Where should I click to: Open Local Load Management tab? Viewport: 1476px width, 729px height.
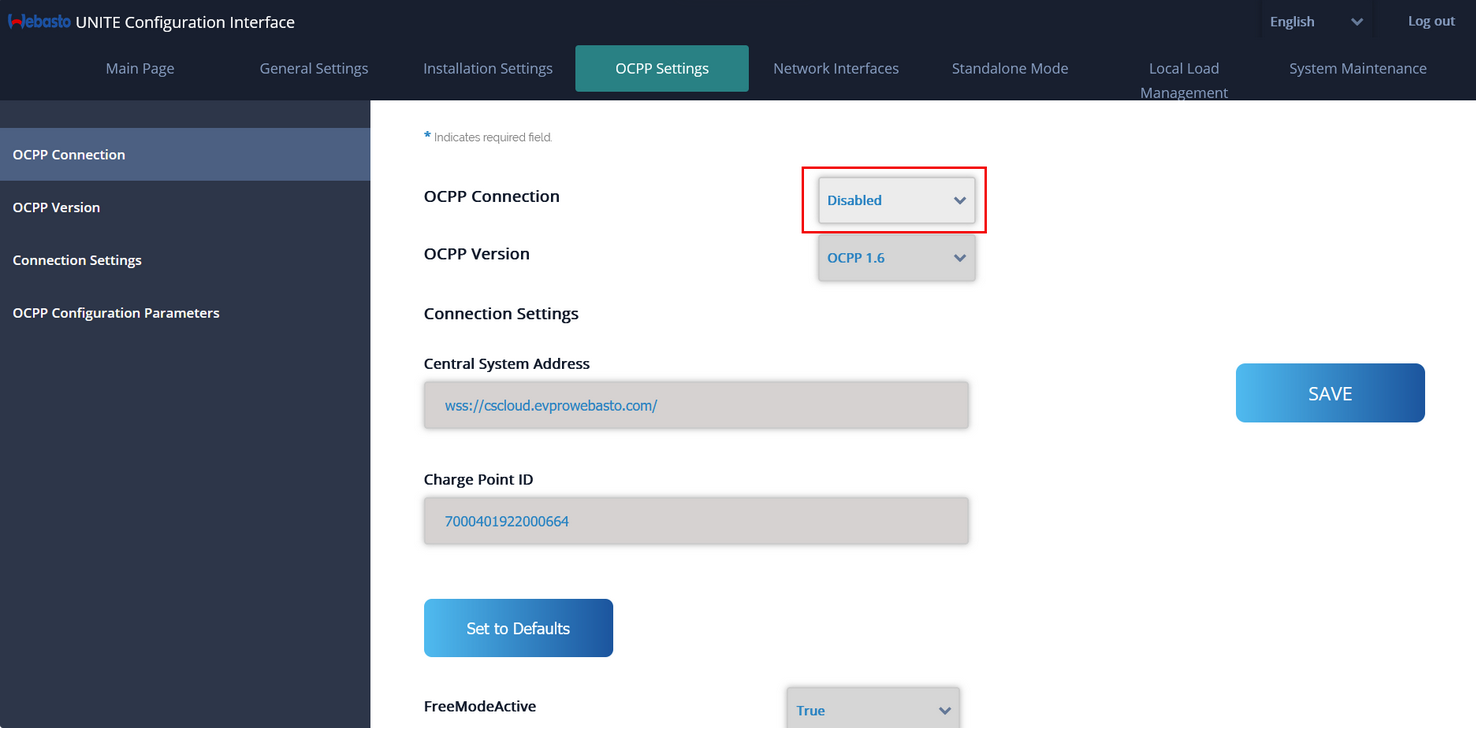tap(1184, 80)
